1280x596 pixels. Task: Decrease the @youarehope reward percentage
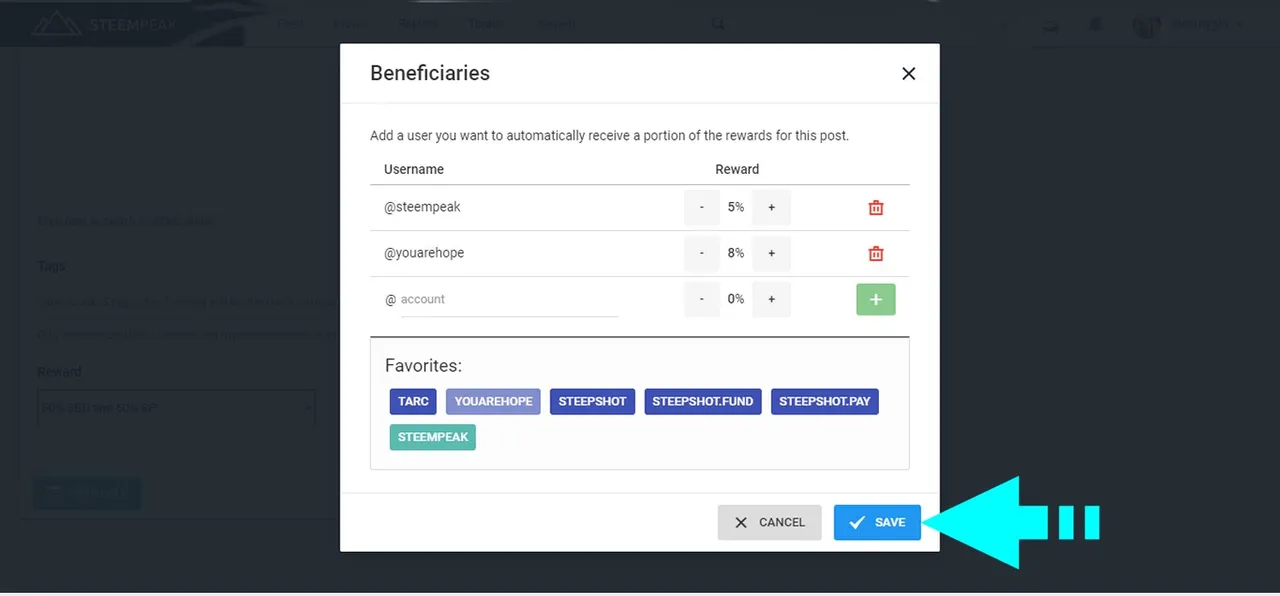point(702,254)
